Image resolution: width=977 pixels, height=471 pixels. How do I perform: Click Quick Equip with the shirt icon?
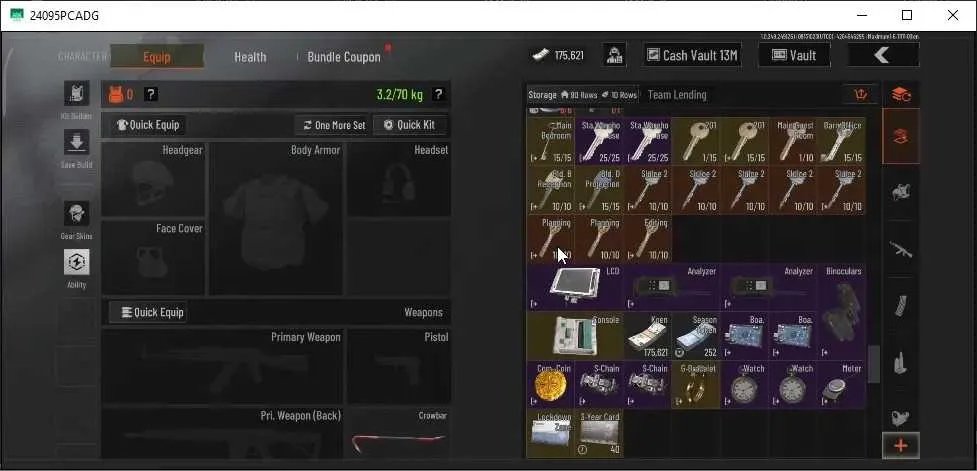[148, 125]
